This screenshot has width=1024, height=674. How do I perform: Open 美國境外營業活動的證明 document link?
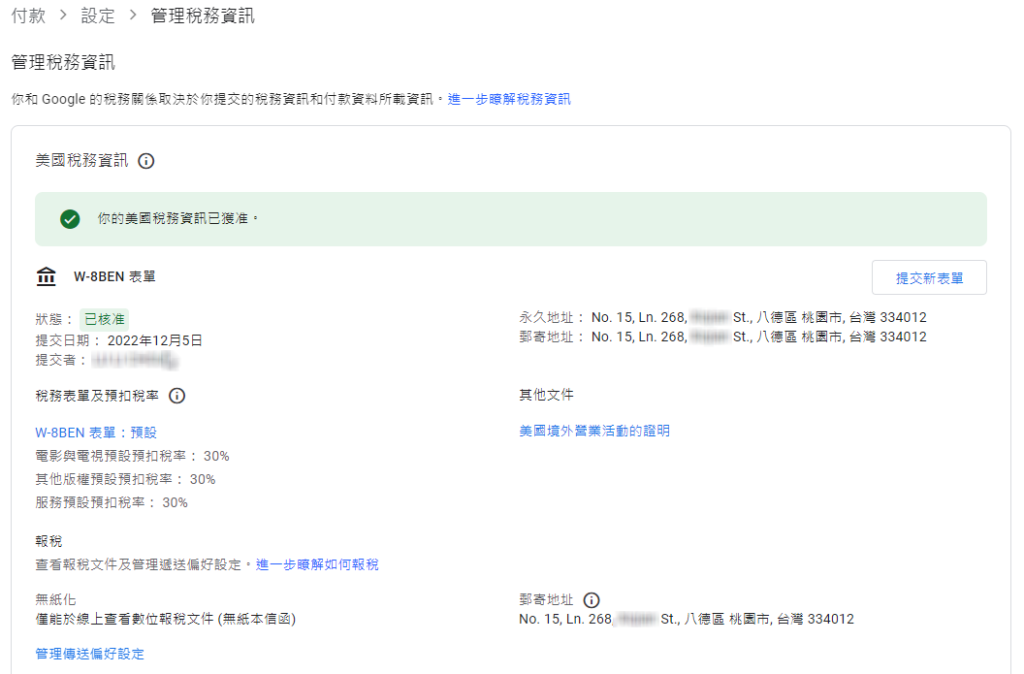pos(594,431)
